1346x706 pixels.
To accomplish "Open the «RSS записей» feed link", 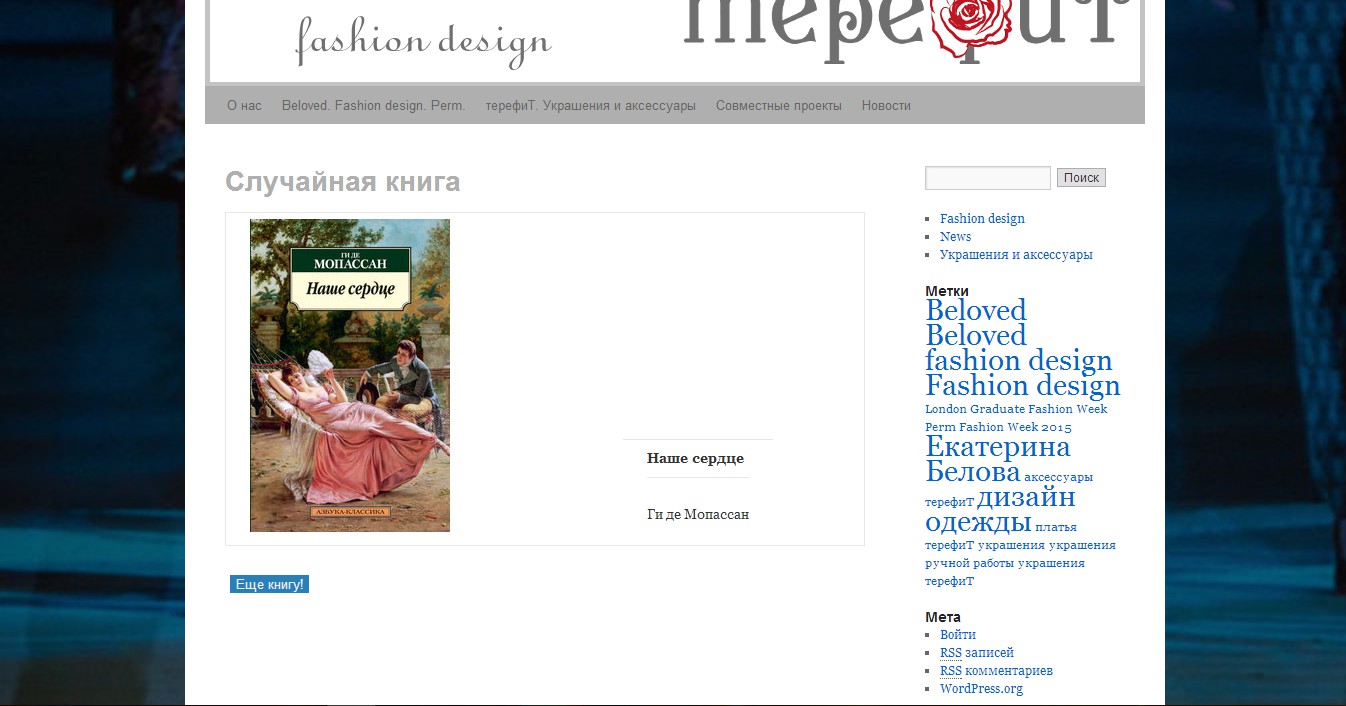I will pyautogui.click(x=977, y=653).
